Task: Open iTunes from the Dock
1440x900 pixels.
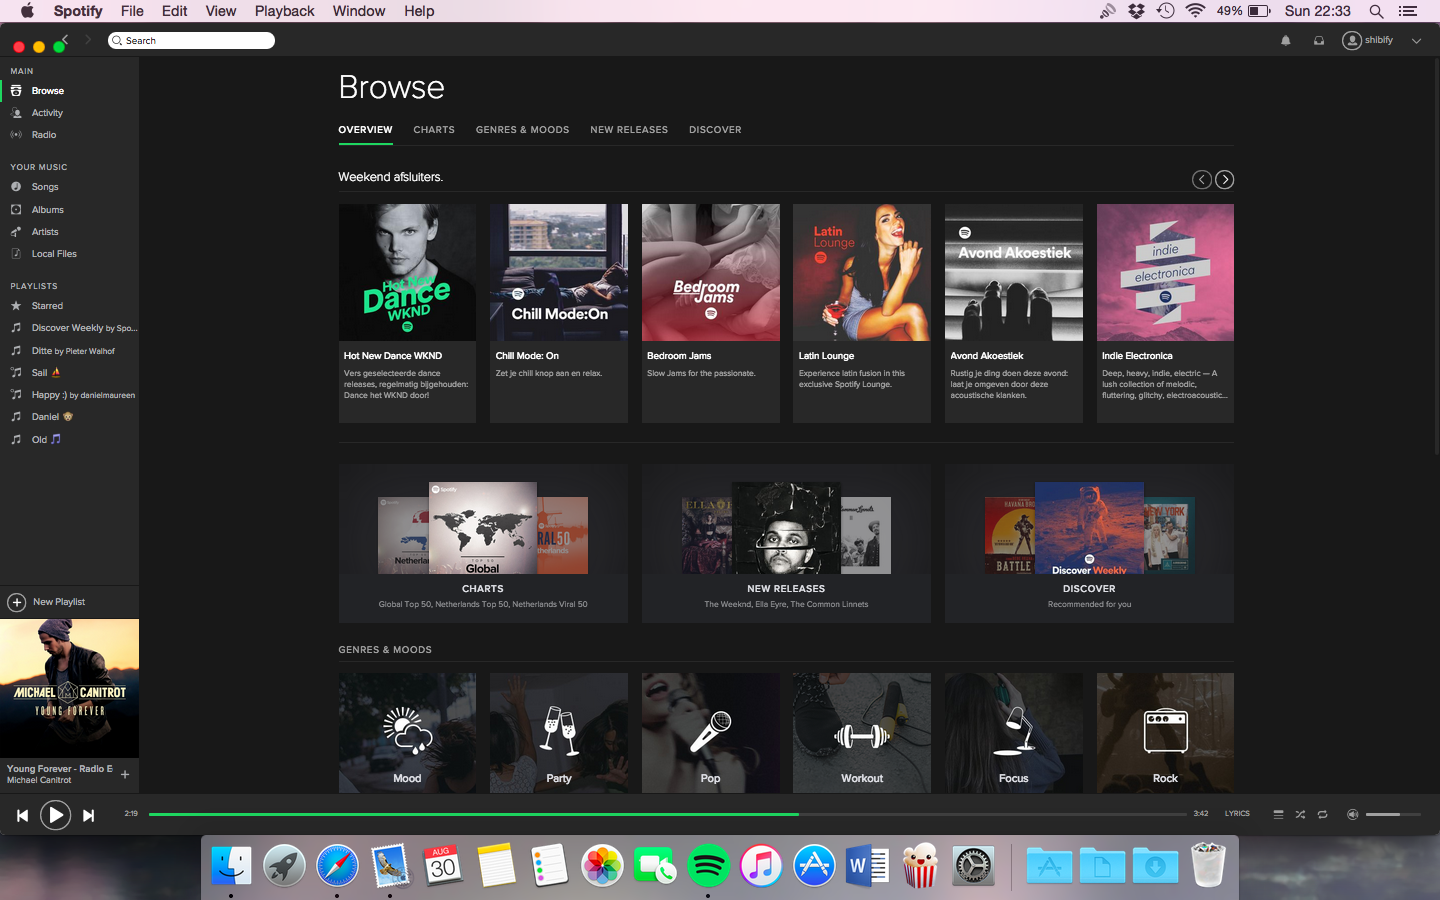Action: pyautogui.click(x=761, y=866)
